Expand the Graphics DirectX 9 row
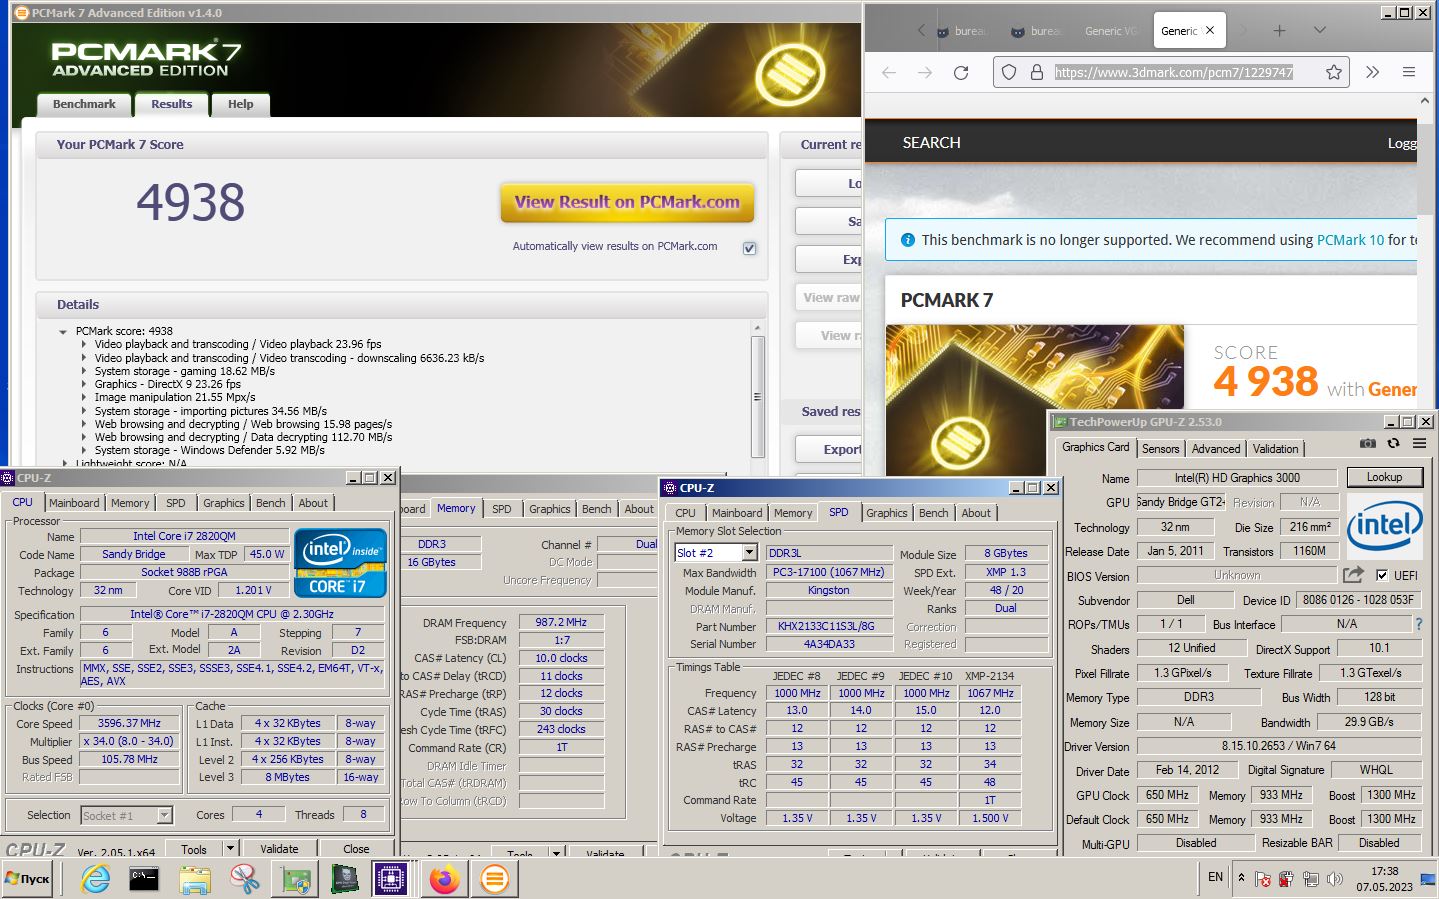 tap(84, 384)
